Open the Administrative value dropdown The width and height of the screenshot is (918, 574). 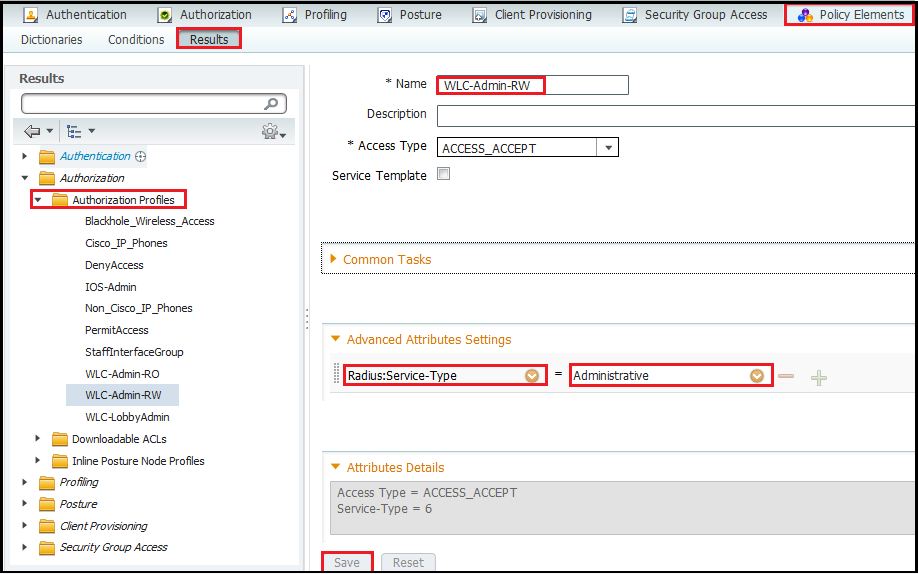coord(757,376)
